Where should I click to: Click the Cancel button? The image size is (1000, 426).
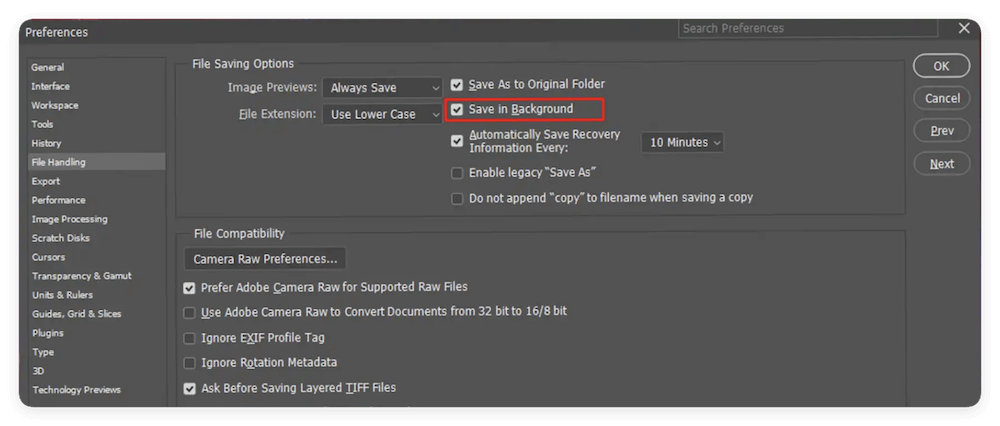[x=941, y=98]
